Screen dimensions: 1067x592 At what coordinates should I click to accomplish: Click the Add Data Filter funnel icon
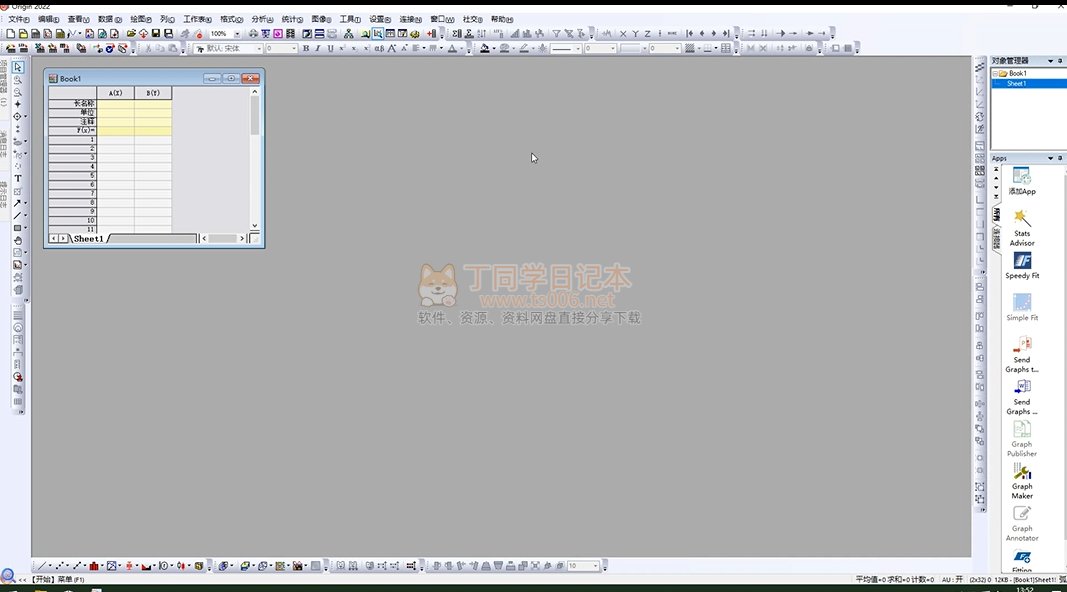pyautogui.click(x=556, y=33)
